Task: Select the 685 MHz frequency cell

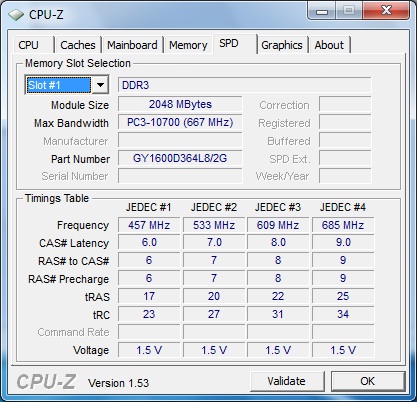Action: (x=343, y=225)
